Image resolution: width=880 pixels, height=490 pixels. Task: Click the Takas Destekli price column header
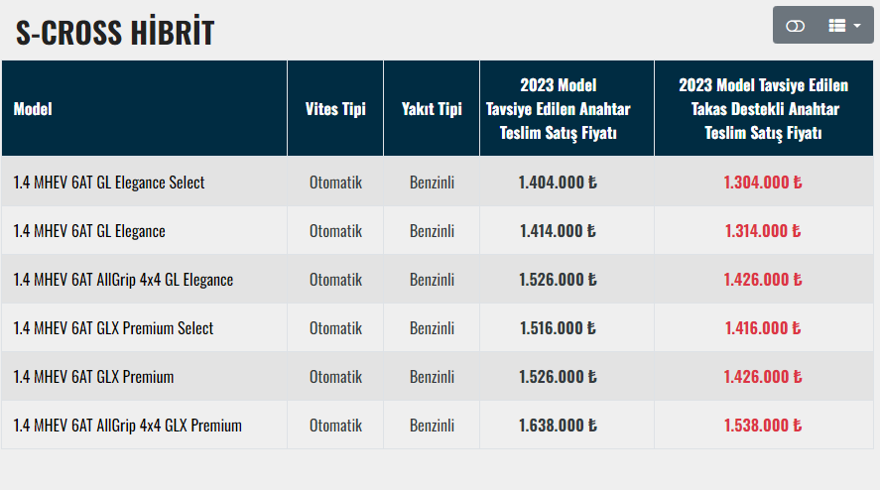pos(763,109)
